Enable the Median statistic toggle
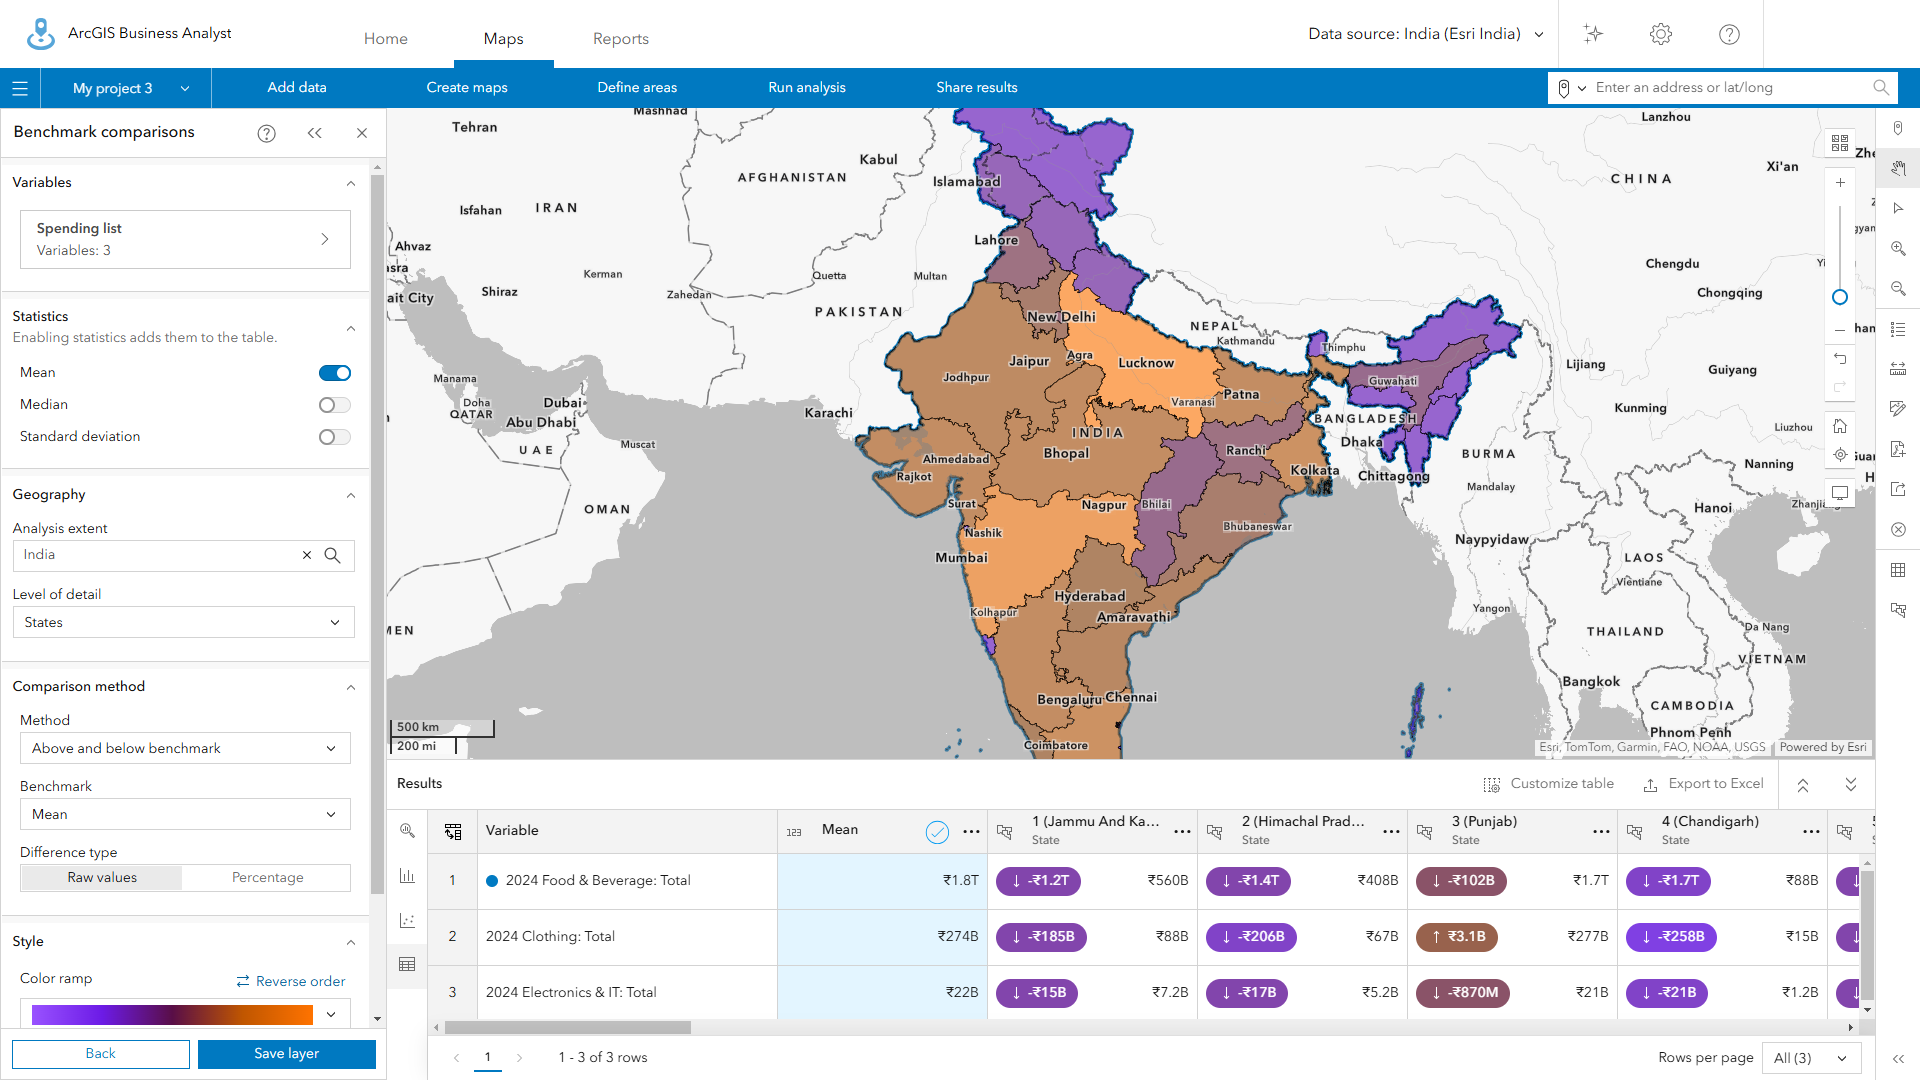This screenshot has height=1080, width=1920. pos(334,405)
